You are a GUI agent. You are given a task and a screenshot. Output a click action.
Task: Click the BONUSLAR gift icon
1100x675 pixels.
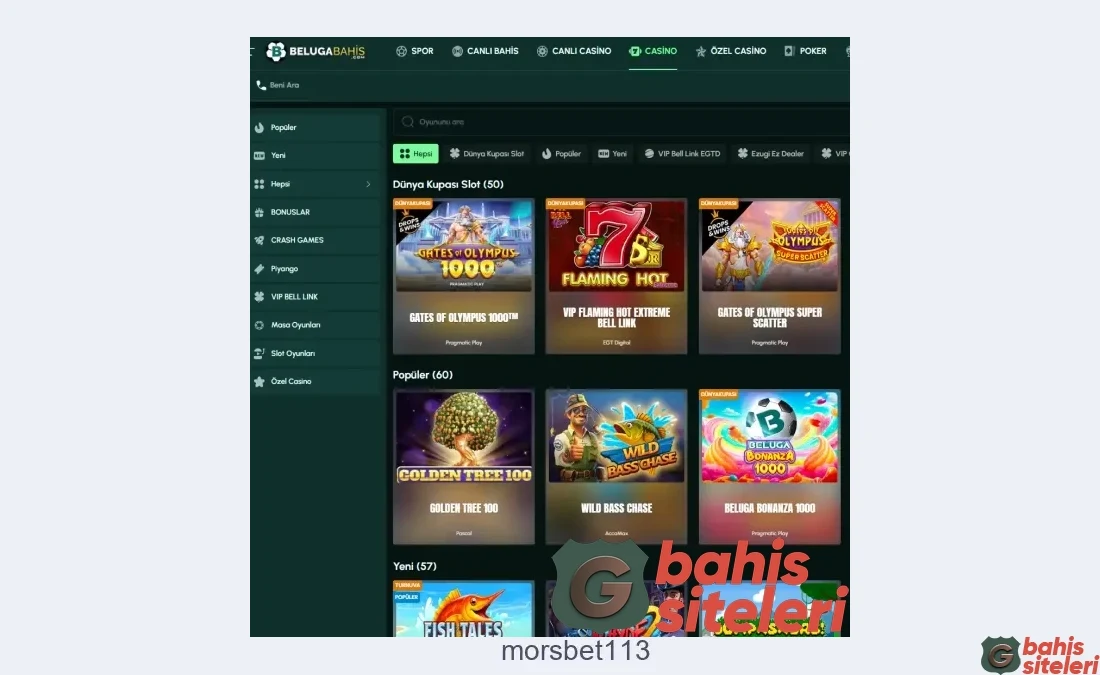click(261, 212)
